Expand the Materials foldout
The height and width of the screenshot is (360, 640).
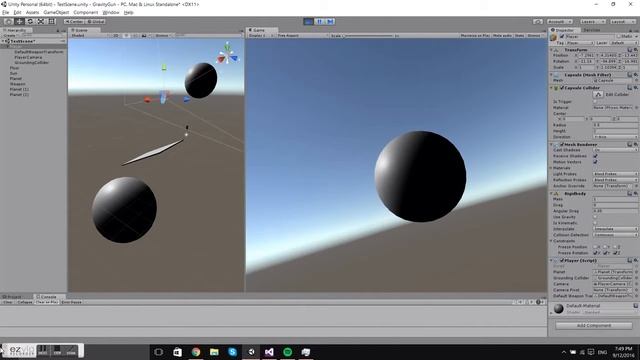(x=551, y=168)
